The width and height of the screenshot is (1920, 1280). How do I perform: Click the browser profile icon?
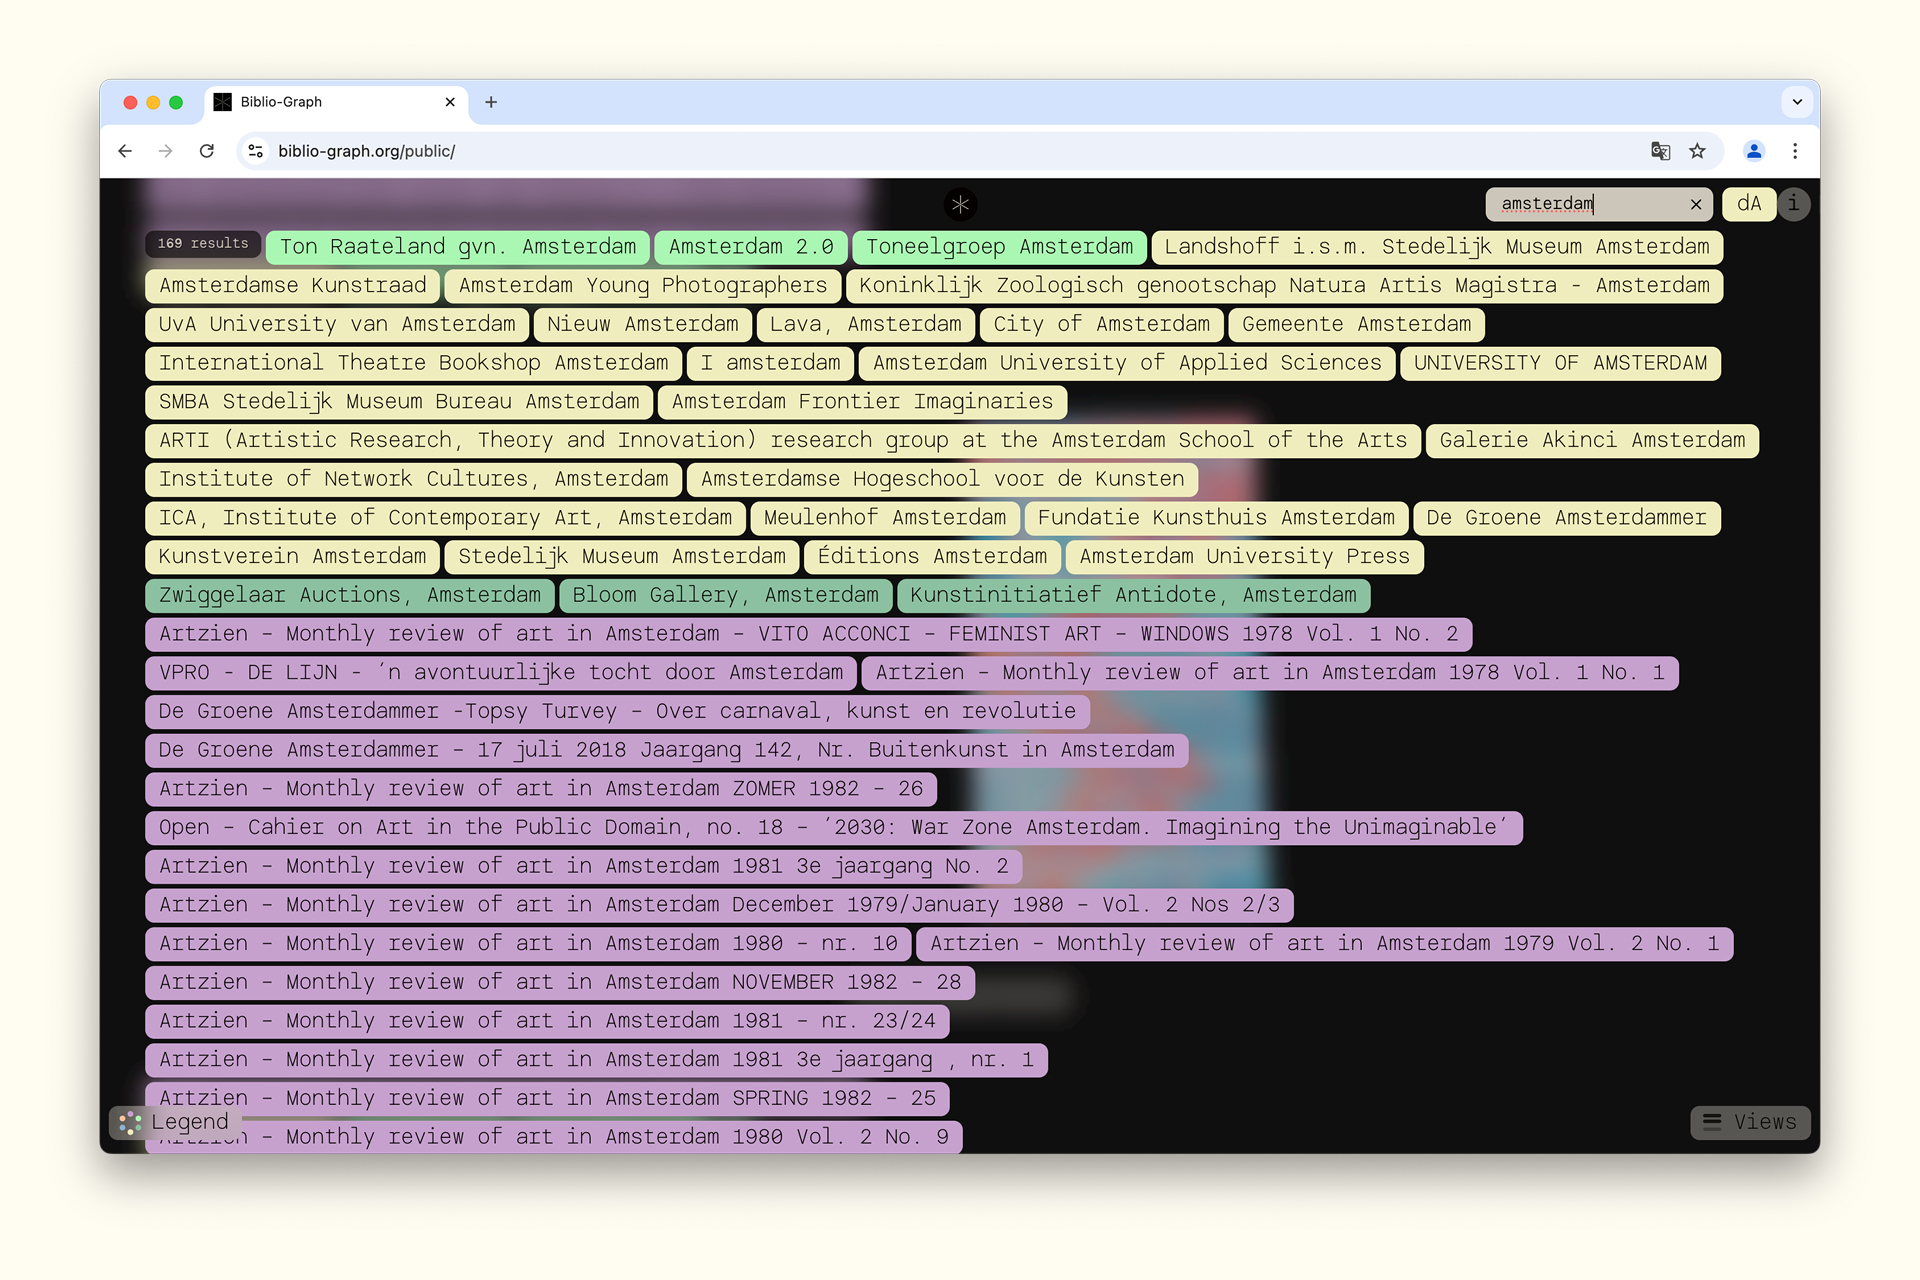tap(1754, 151)
